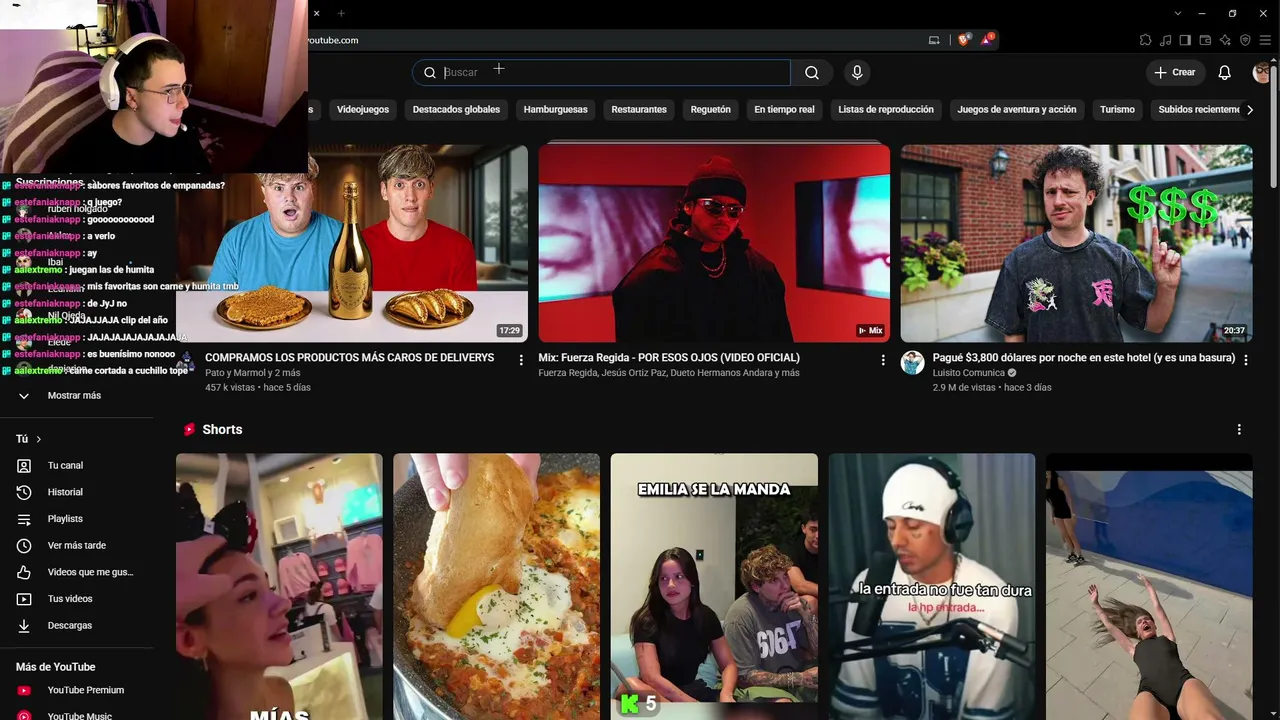Open the account avatar menu
1280x720 pixels.
(x=1263, y=72)
